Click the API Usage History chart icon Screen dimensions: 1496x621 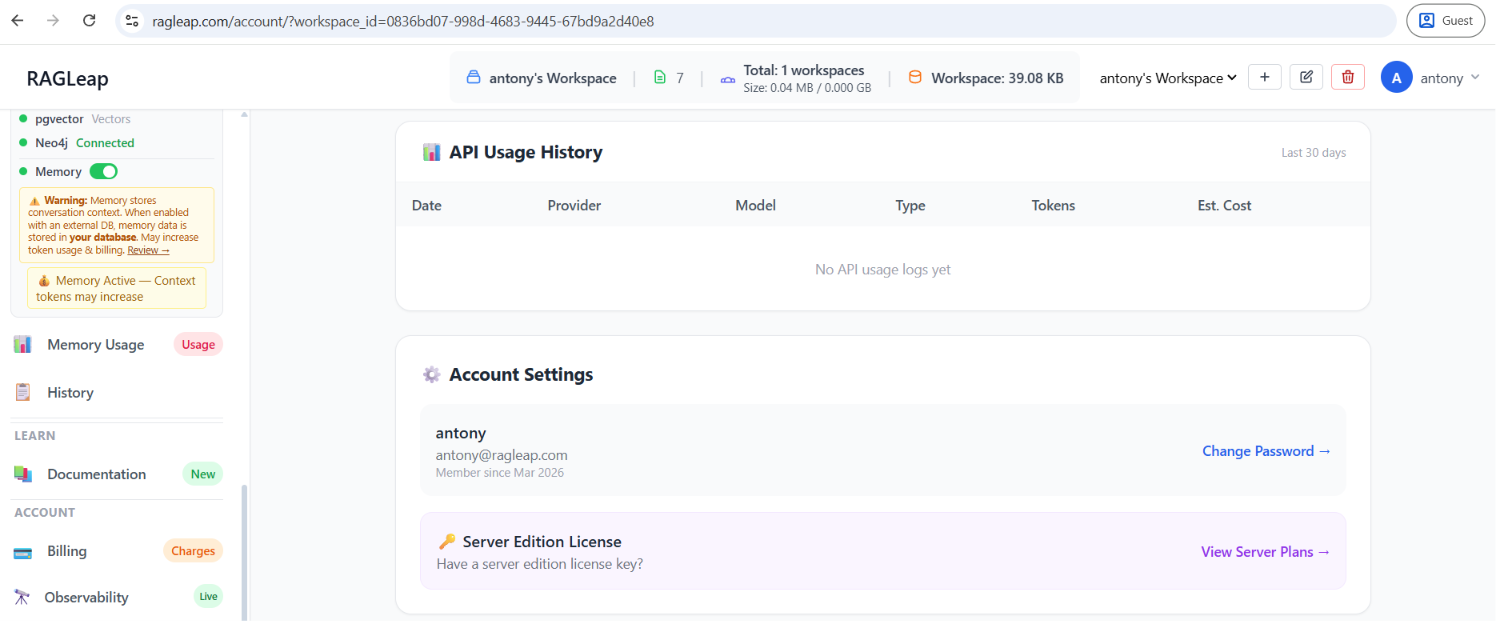coord(431,152)
